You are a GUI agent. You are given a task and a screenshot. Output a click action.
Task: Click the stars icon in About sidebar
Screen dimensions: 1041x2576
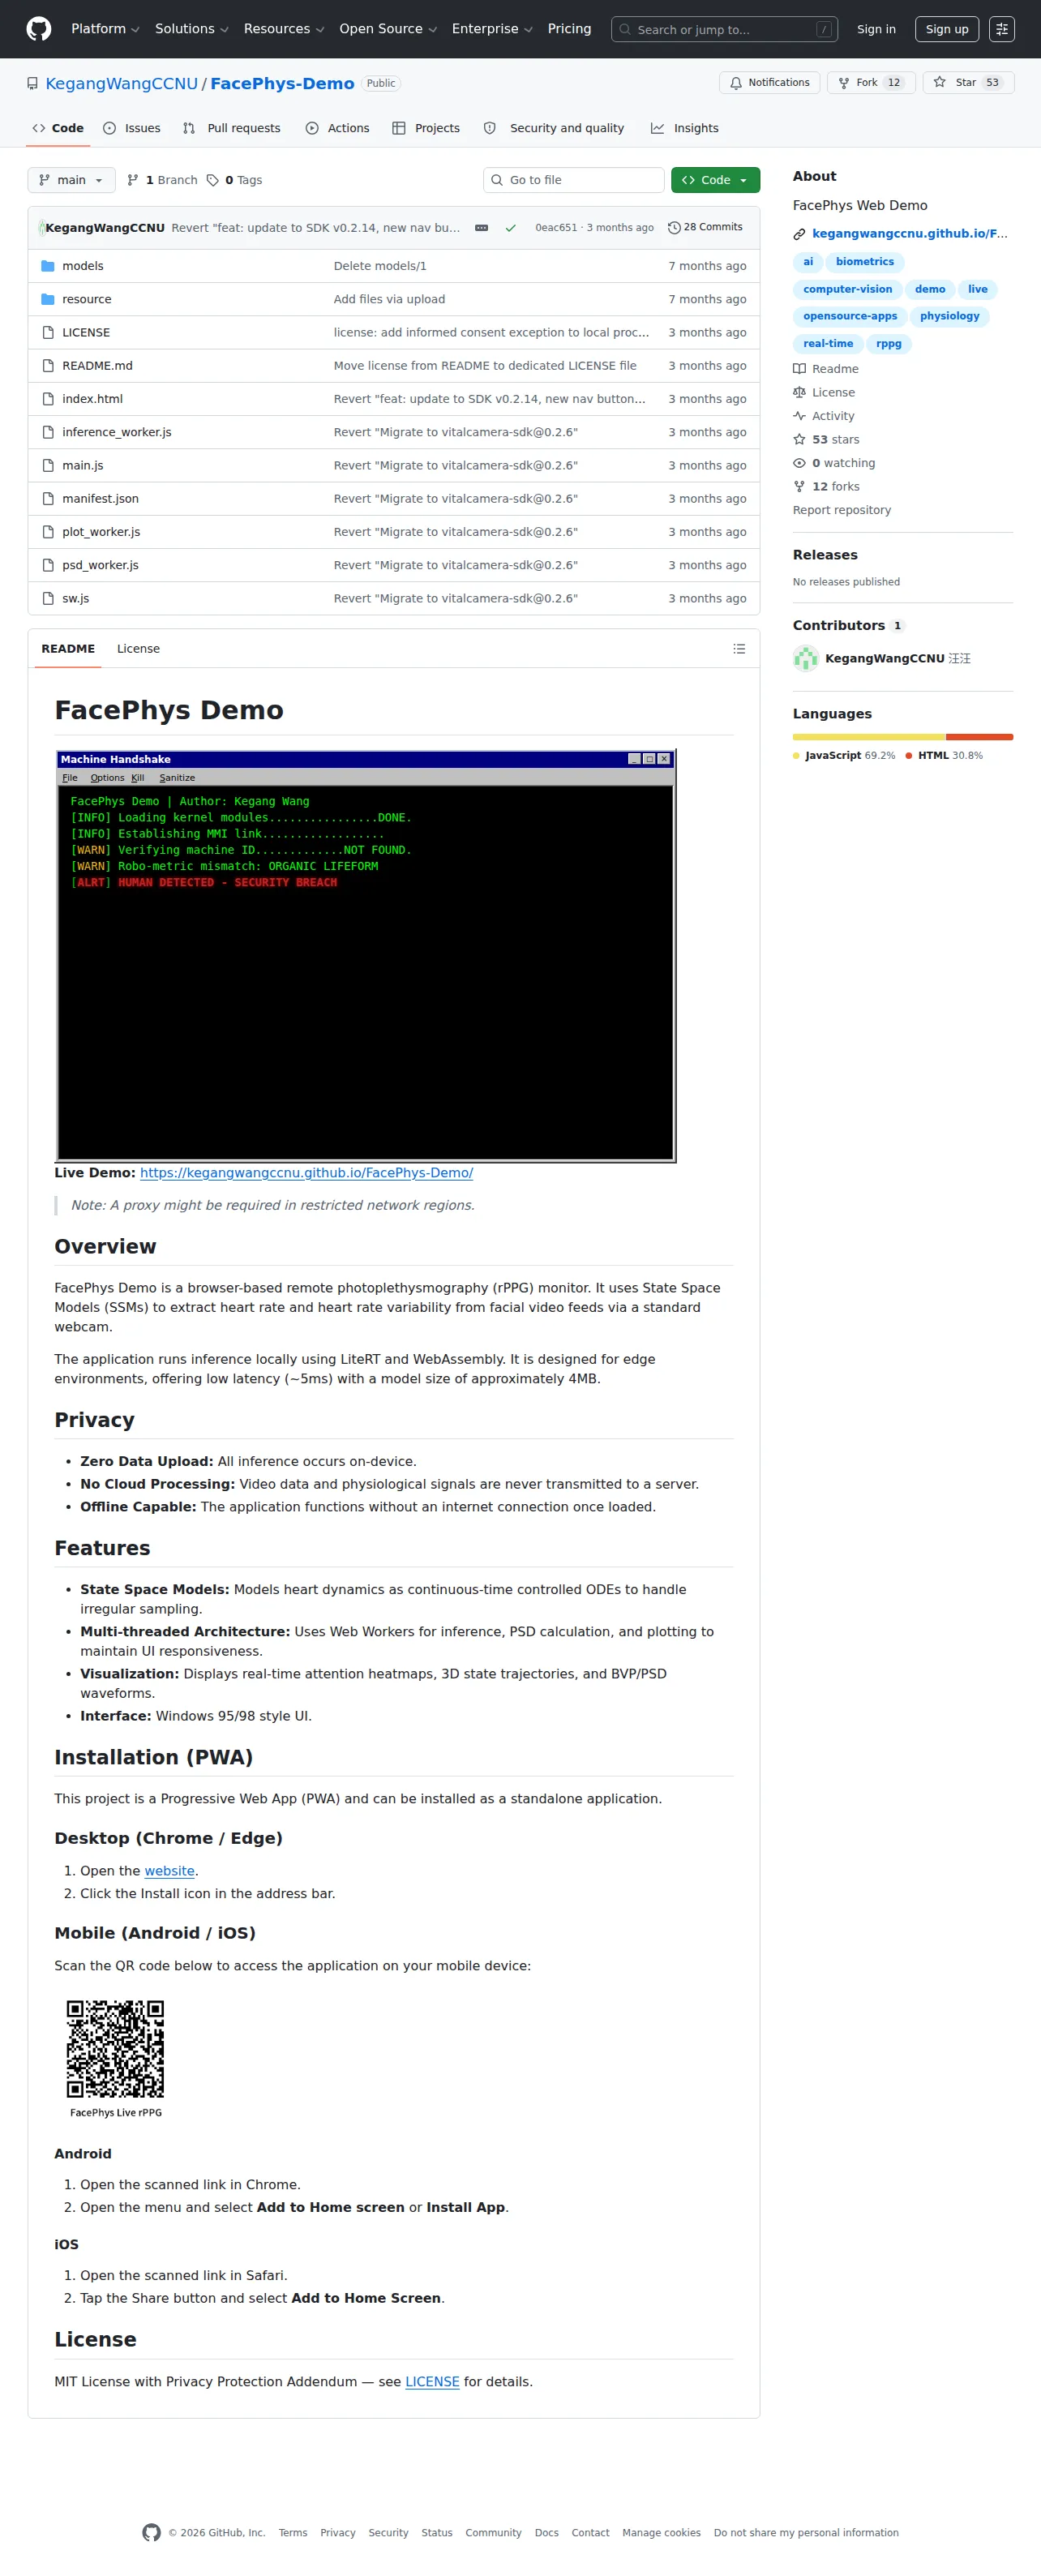coord(799,439)
